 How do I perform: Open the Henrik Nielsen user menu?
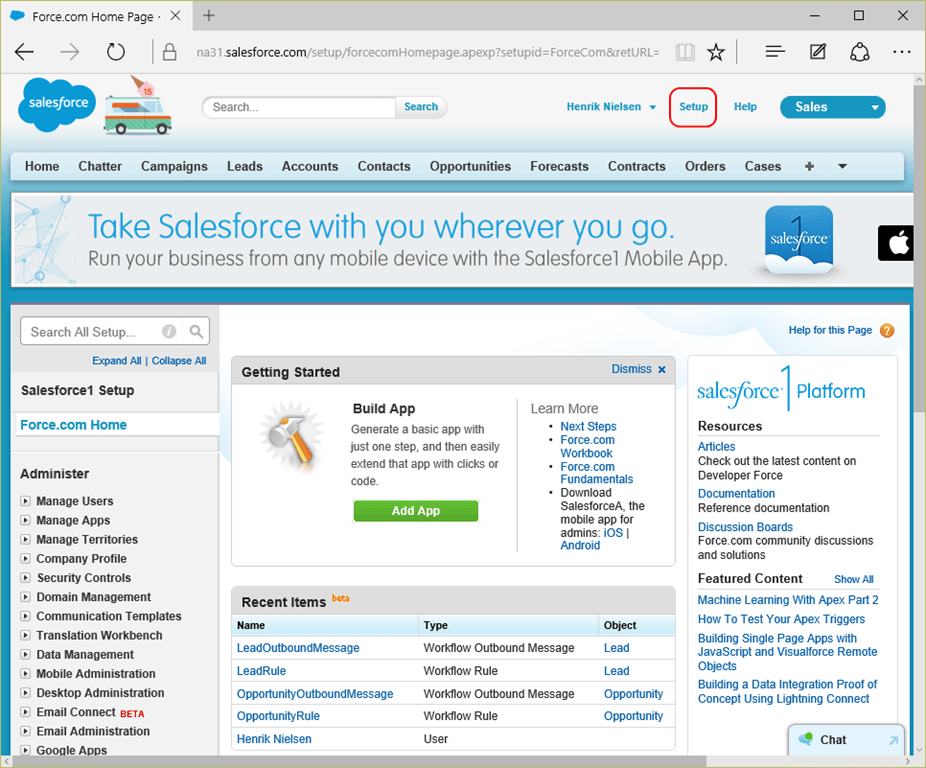click(x=611, y=107)
